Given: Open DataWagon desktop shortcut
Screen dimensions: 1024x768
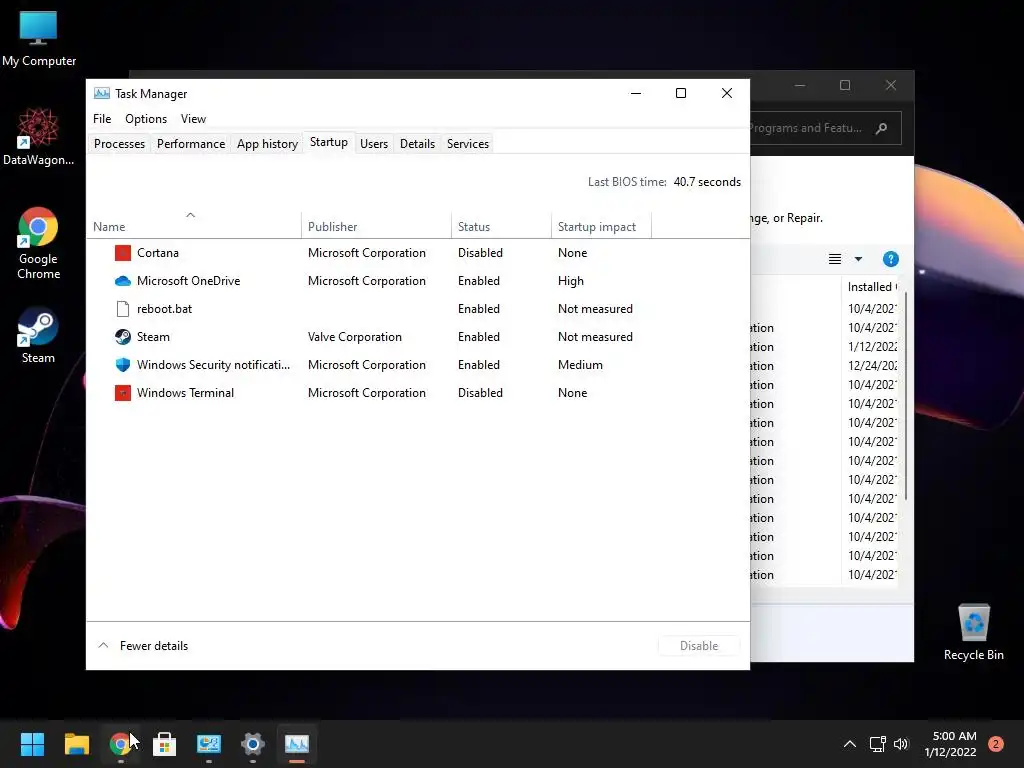Looking at the screenshot, I should (39, 136).
